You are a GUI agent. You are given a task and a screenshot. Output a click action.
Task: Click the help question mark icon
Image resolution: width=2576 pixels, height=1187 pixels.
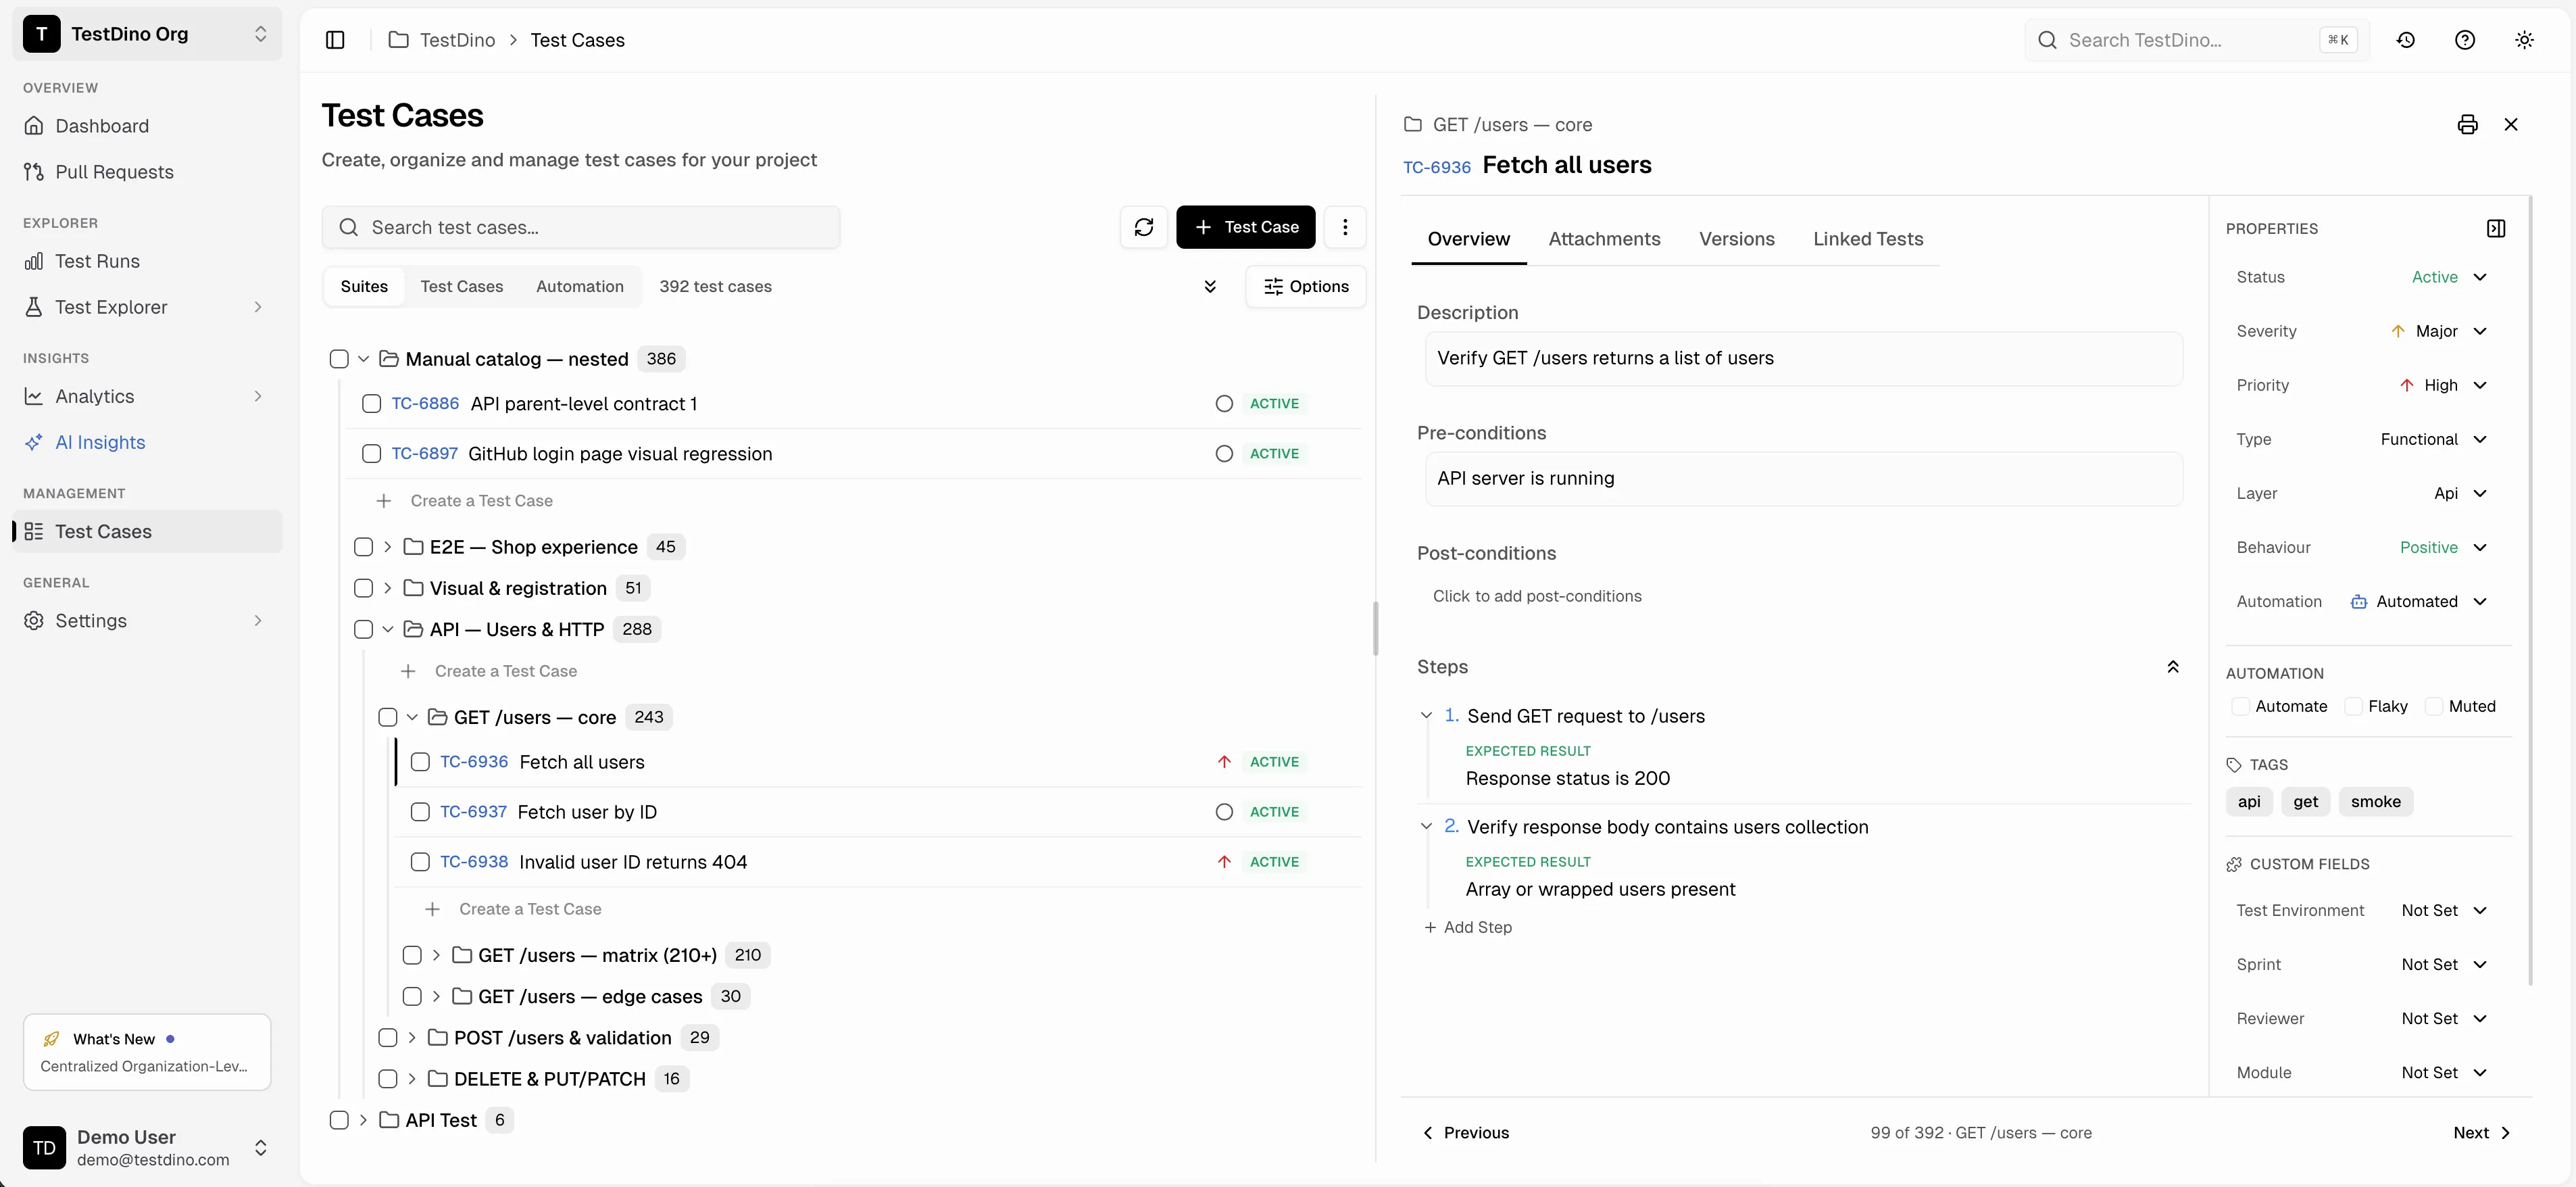click(x=2465, y=40)
